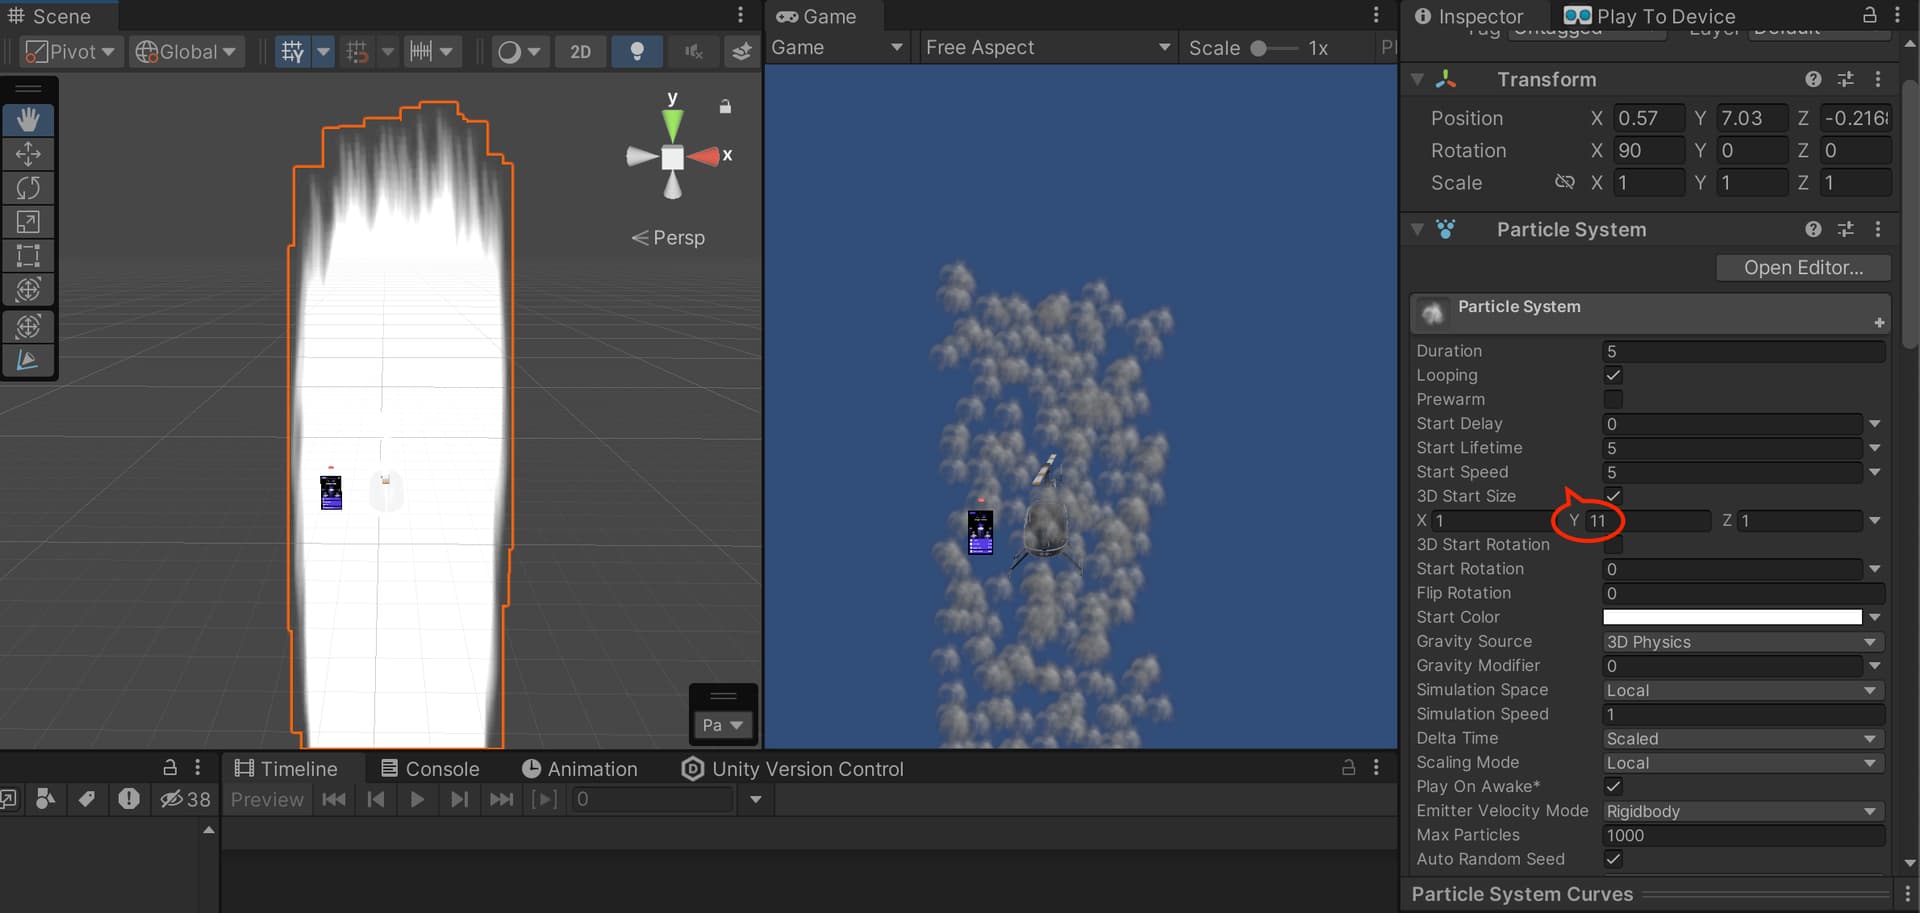1920x913 pixels.
Task: Mute Scene view audio
Action: [693, 51]
